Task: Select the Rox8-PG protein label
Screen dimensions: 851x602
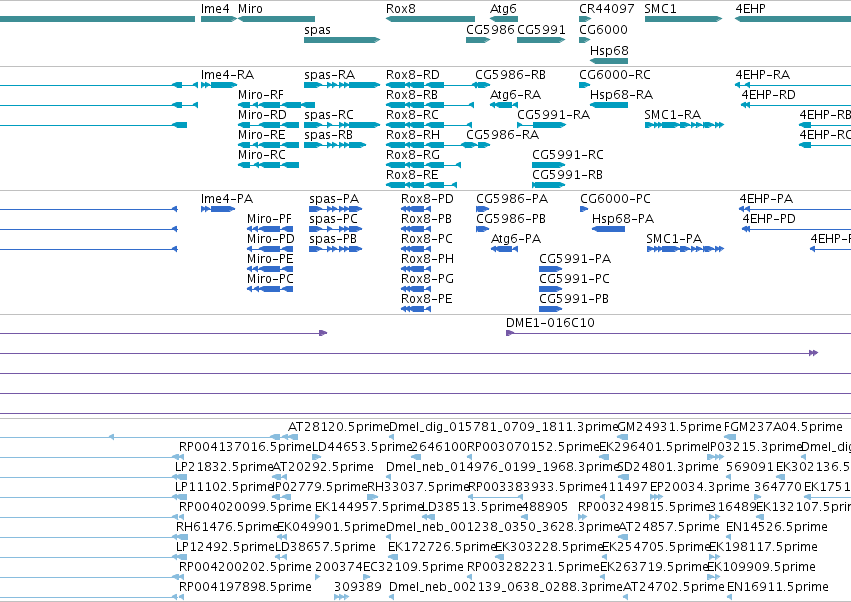Action: point(427,278)
